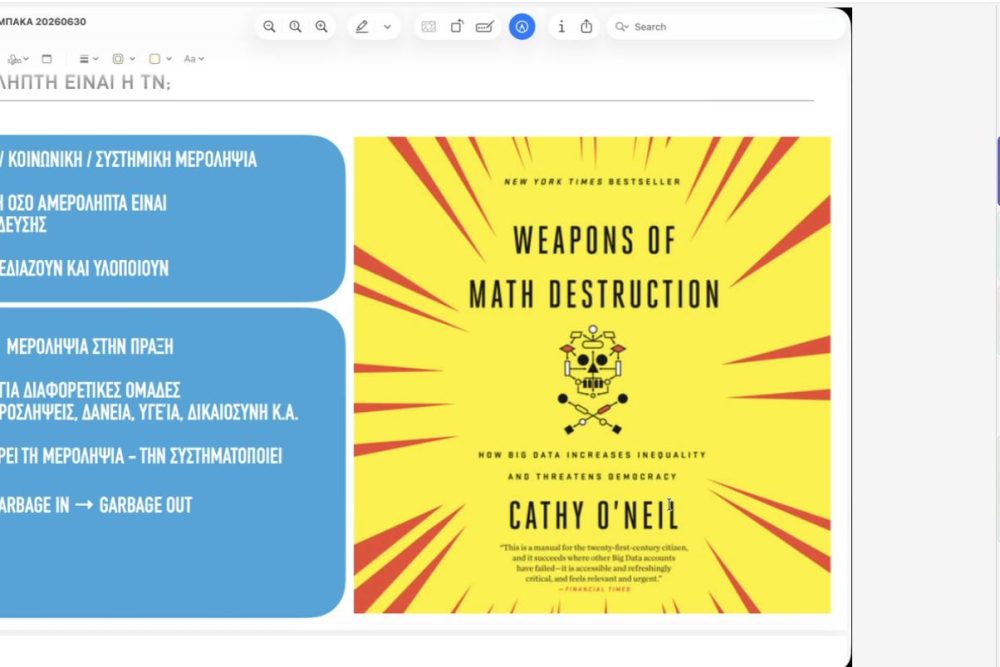
Task: Click the 'WEAPONS OF' title line
Action: pyautogui.click(x=594, y=240)
